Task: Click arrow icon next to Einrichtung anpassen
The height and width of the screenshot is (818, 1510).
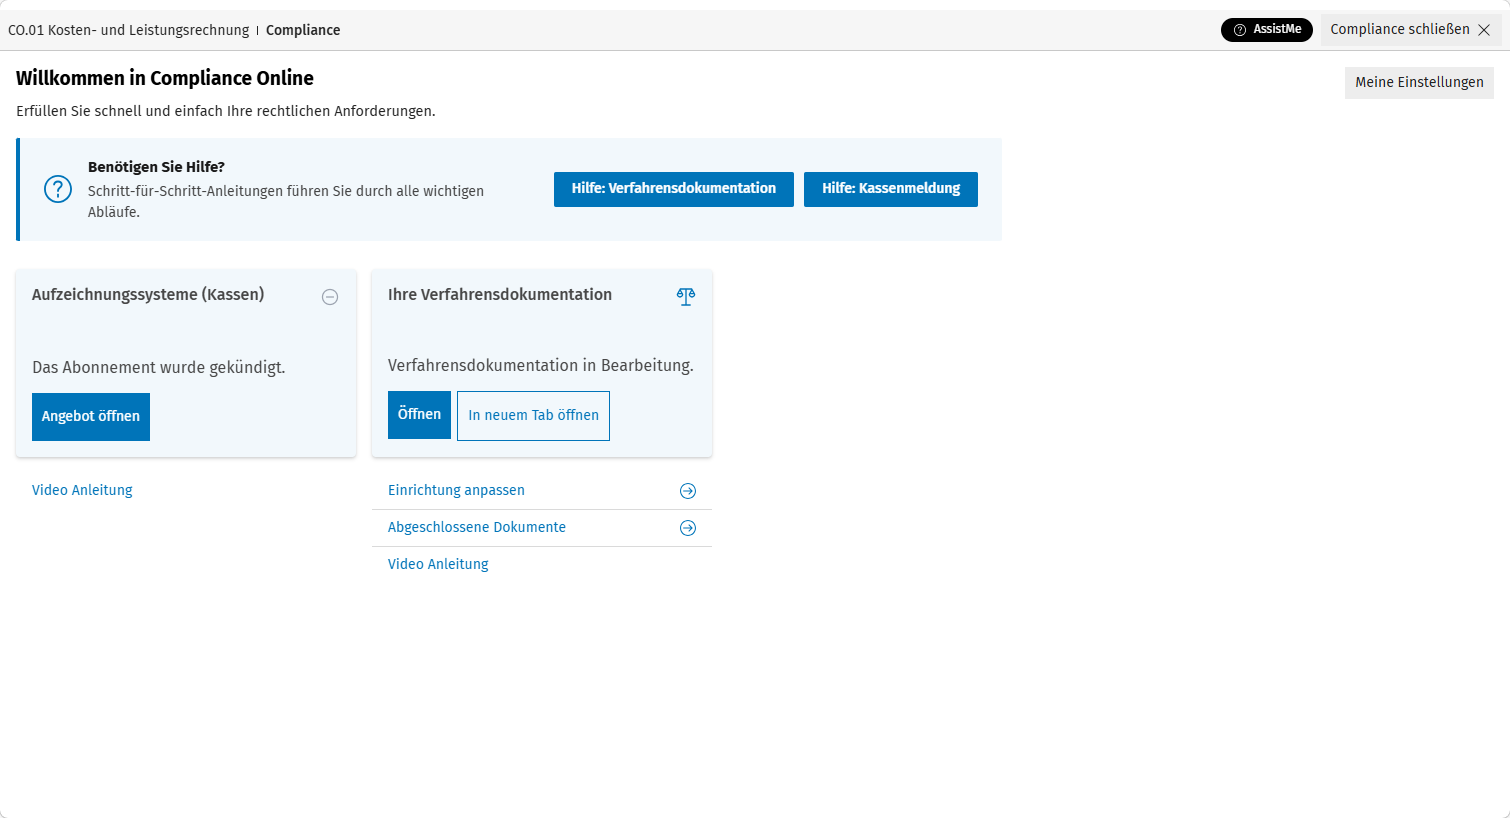Action: pyautogui.click(x=688, y=491)
